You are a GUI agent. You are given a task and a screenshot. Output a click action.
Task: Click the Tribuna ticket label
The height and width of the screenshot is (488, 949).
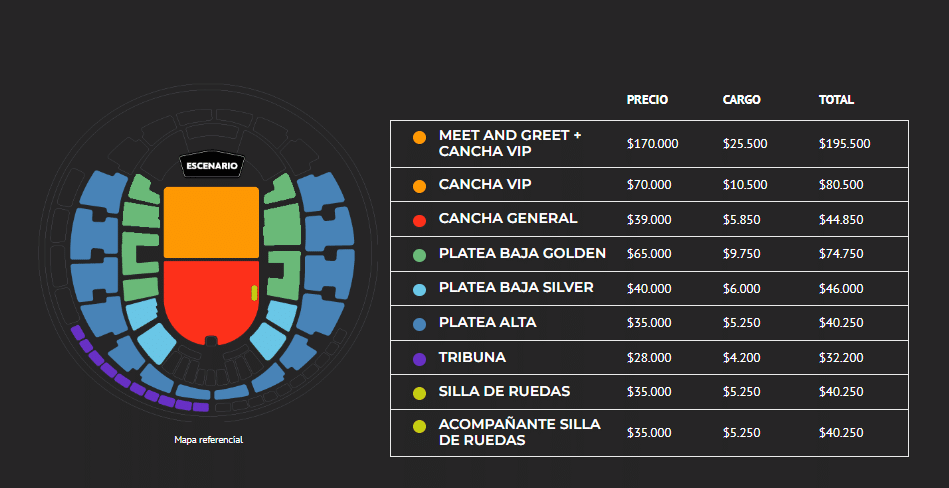(x=472, y=357)
